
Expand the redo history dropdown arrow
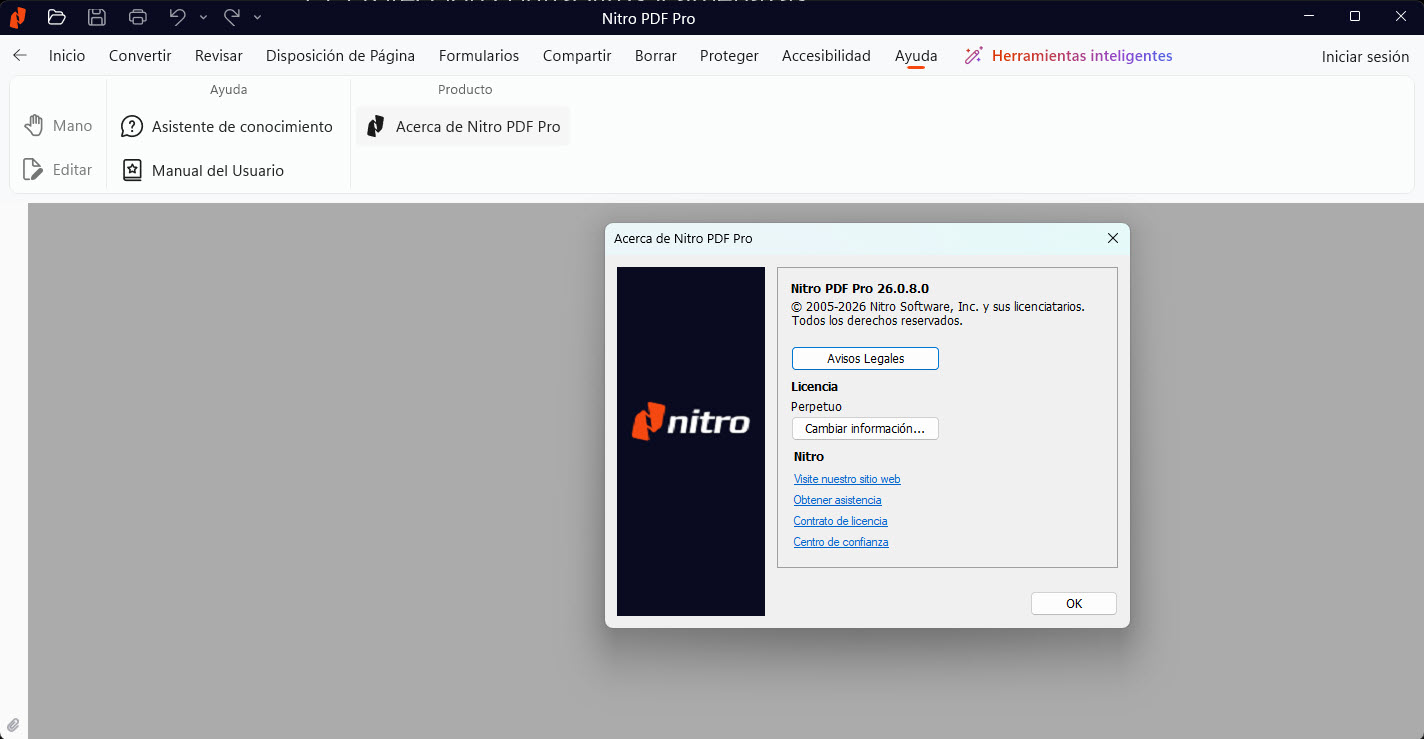(257, 17)
